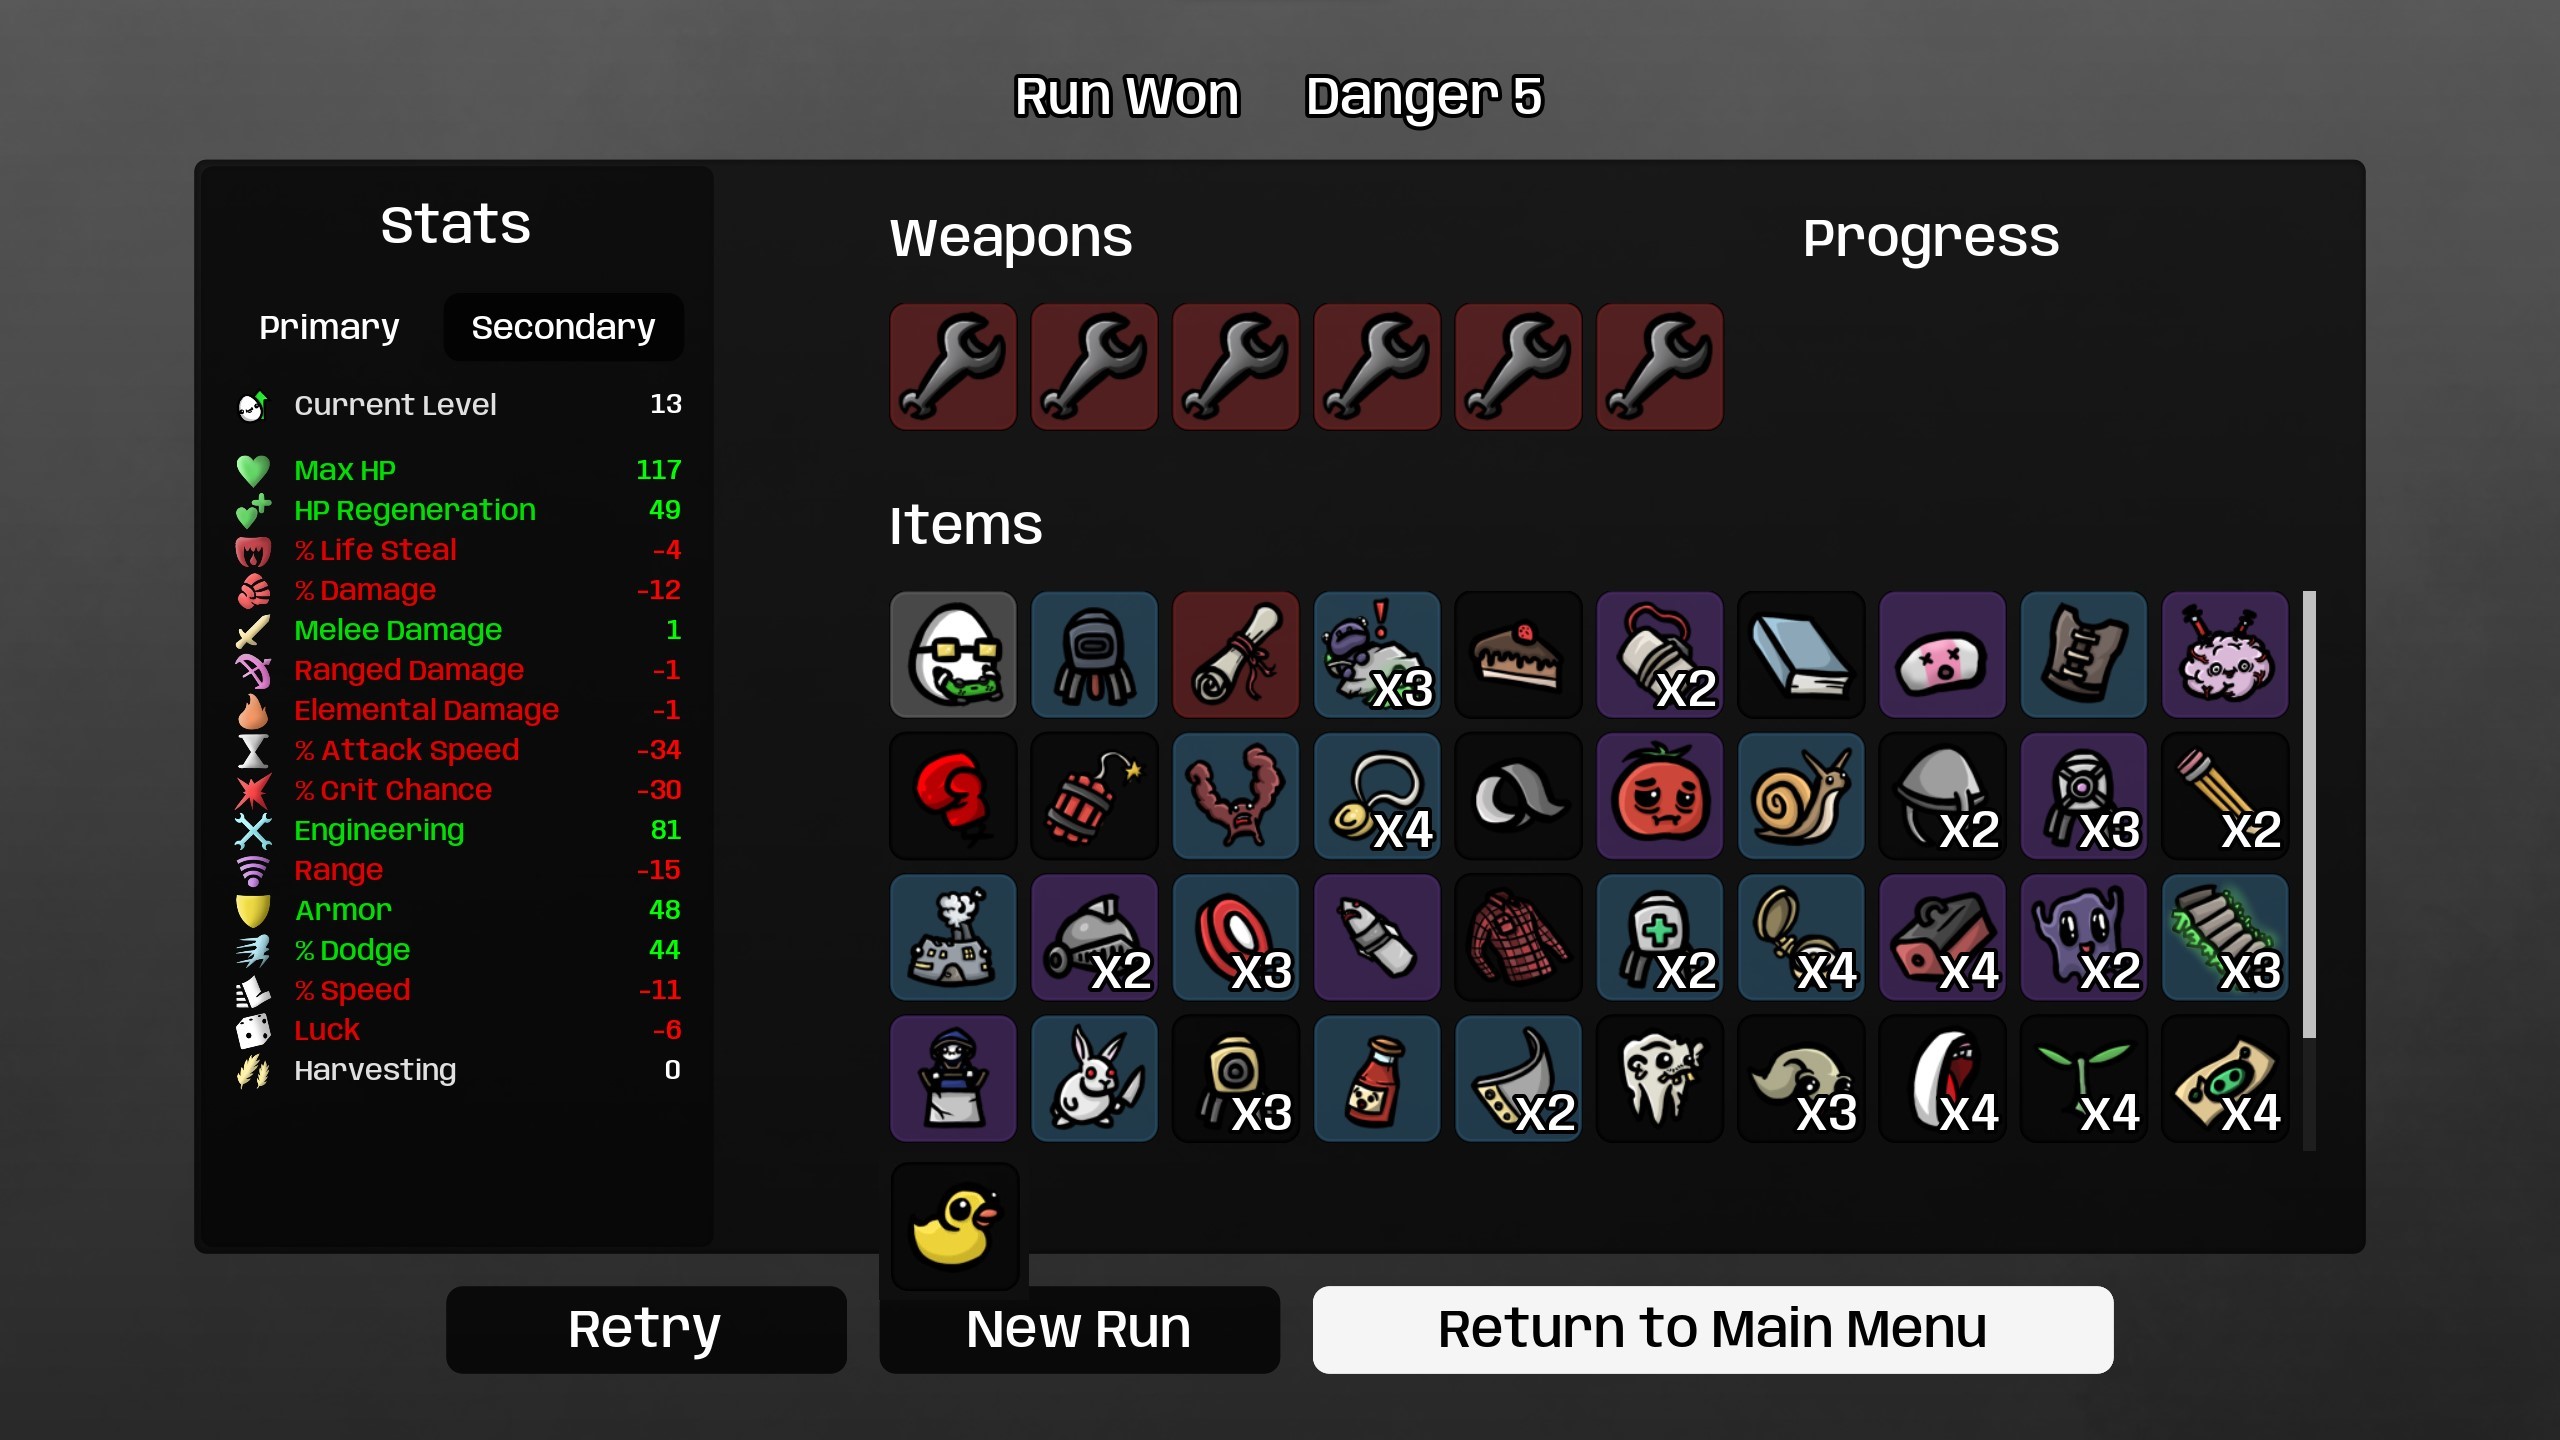2560x1440 pixels.
Task: Switch to the Primary stats tab
Action: 329,327
